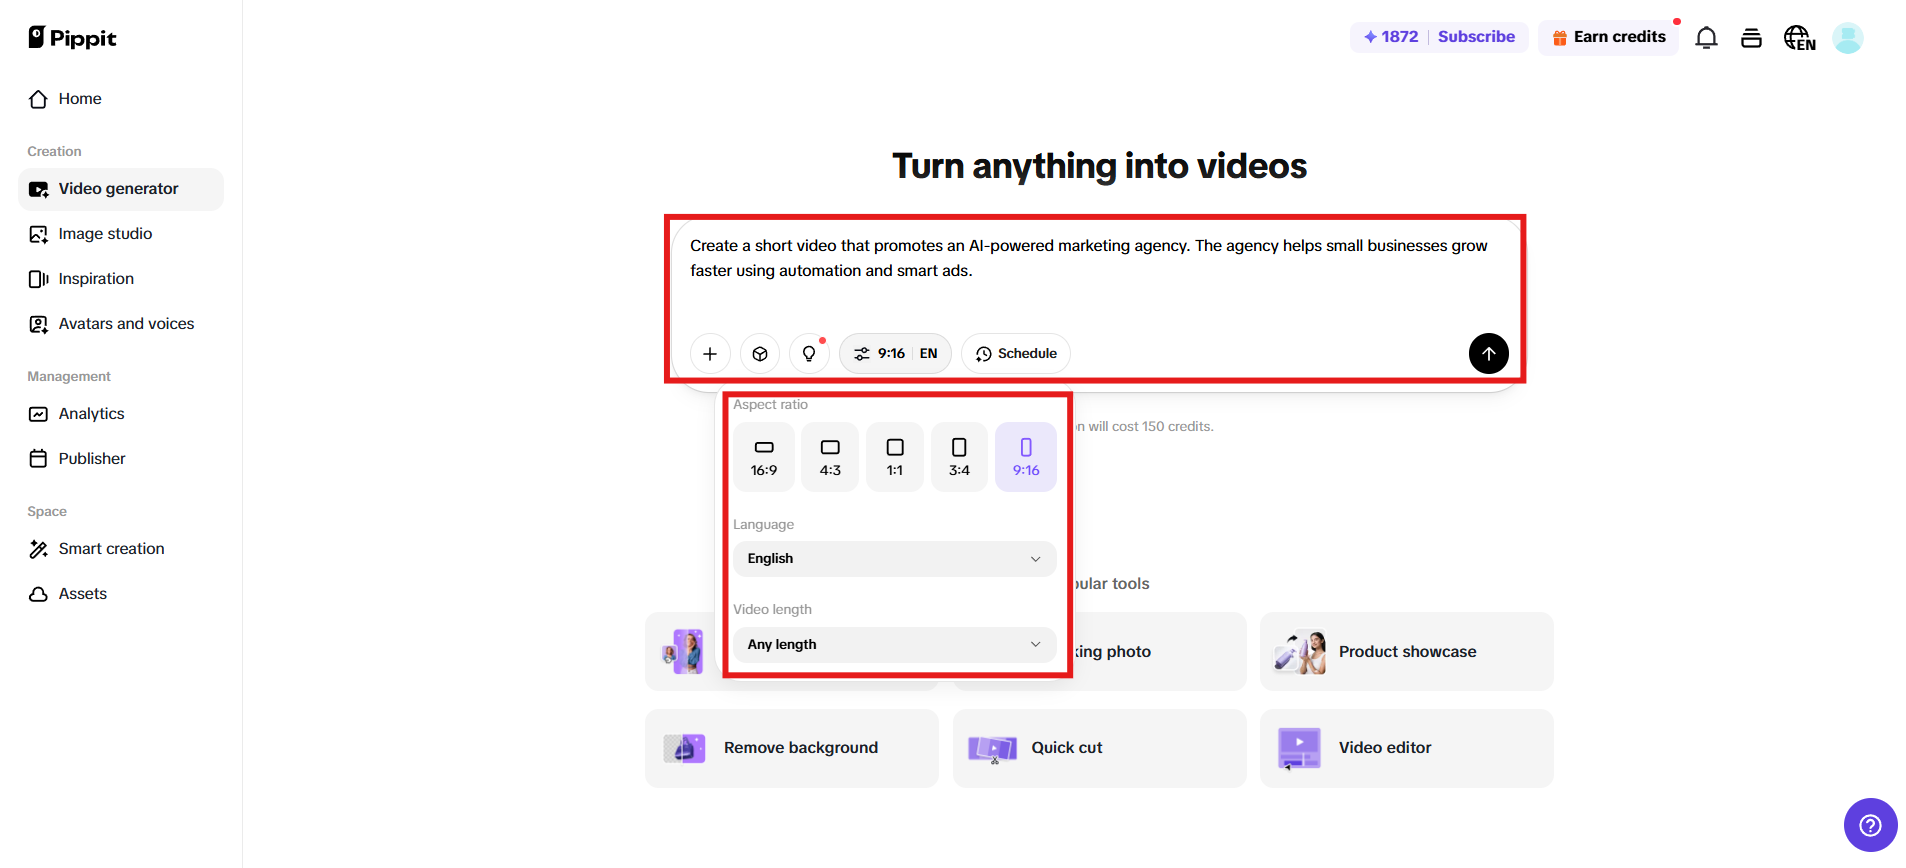This screenshot has height=868, width=1906.
Task: Open the Quick cut tool
Action: [x=1099, y=748]
